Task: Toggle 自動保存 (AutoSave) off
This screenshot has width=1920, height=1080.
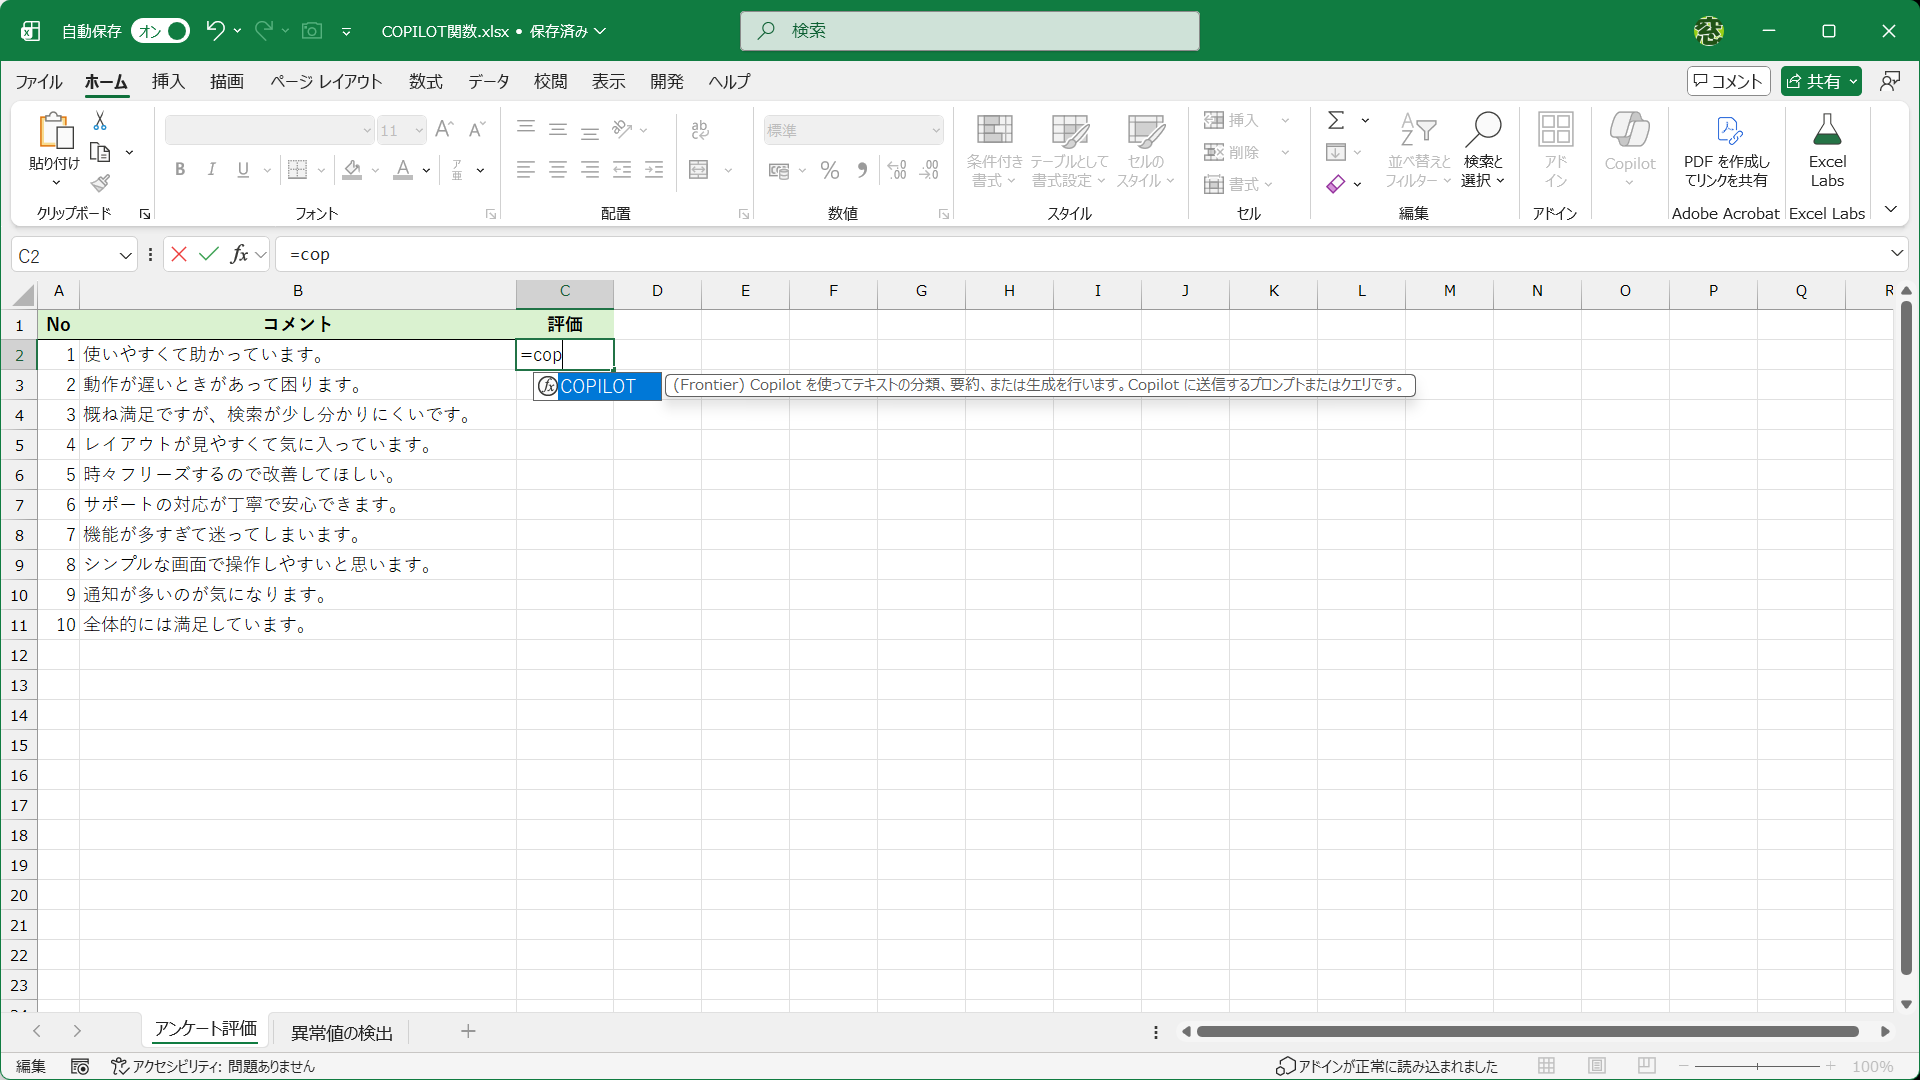Action: click(x=159, y=31)
